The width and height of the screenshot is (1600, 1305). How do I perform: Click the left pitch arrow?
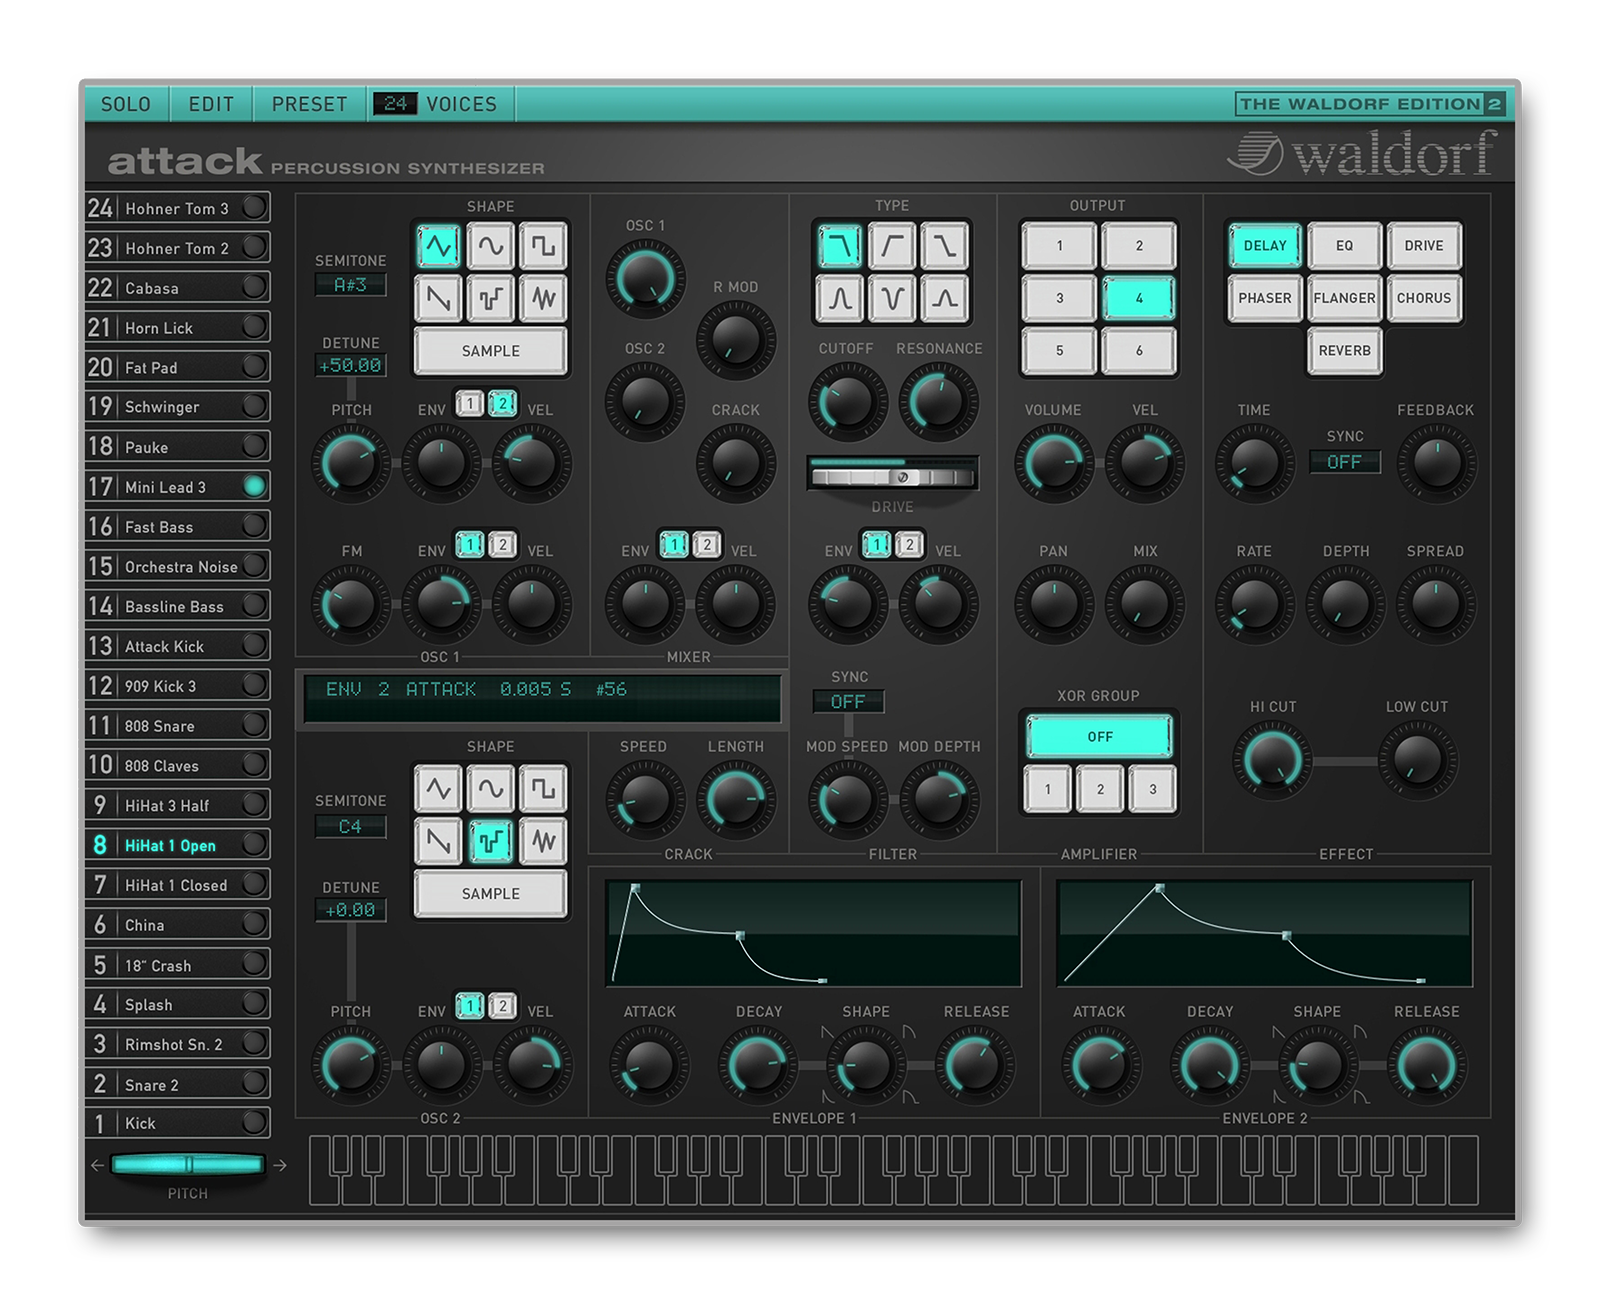point(97,1165)
